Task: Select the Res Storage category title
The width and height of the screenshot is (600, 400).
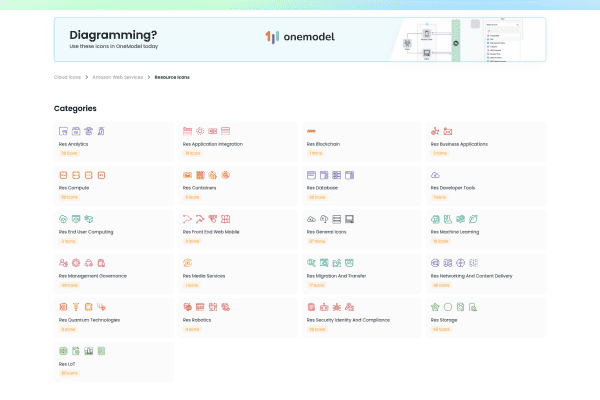Action: [x=444, y=320]
